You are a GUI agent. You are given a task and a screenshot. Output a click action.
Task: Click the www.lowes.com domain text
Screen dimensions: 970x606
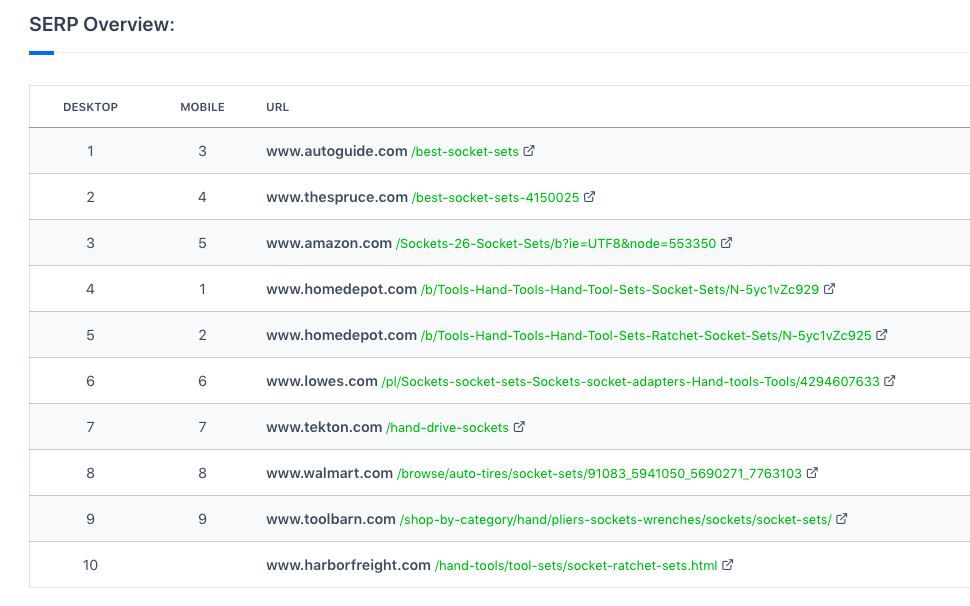(322, 381)
